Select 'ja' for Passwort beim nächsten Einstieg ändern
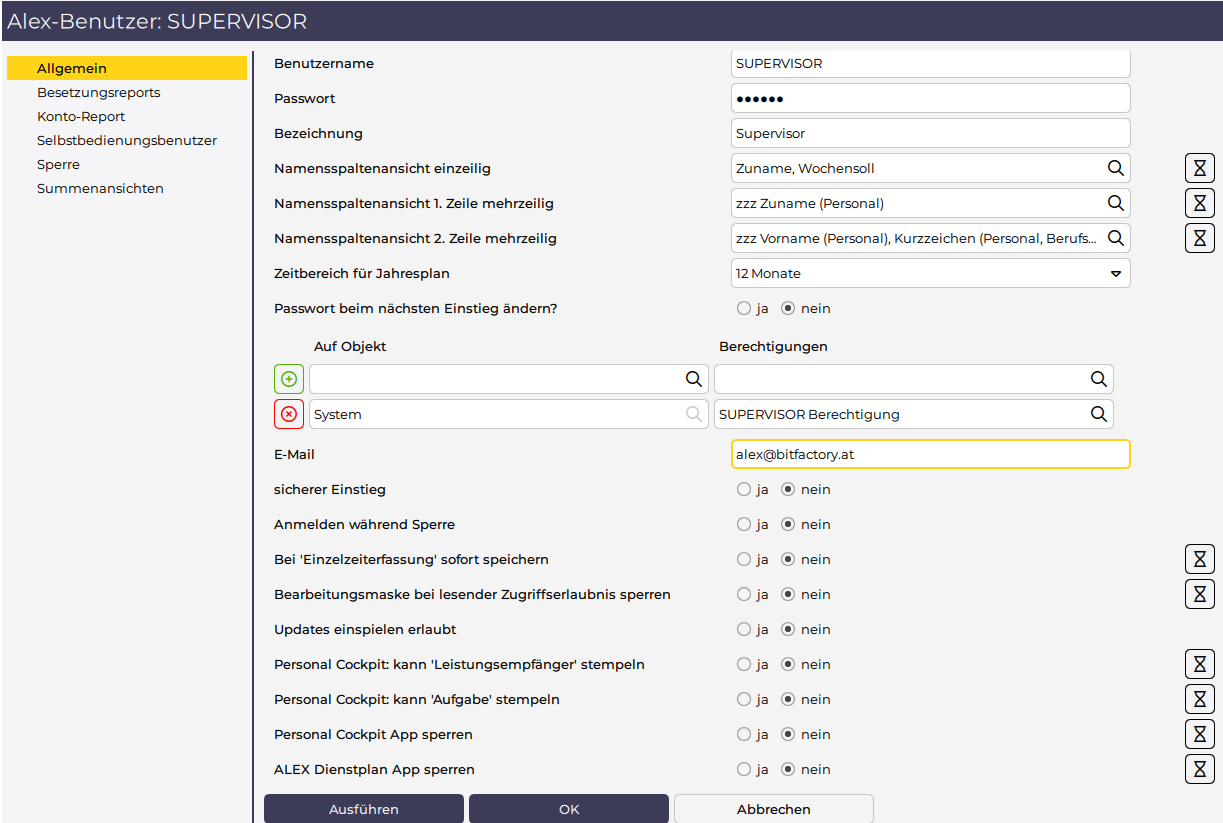Image resolution: width=1223 pixels, height=823 pixels. 744,309
